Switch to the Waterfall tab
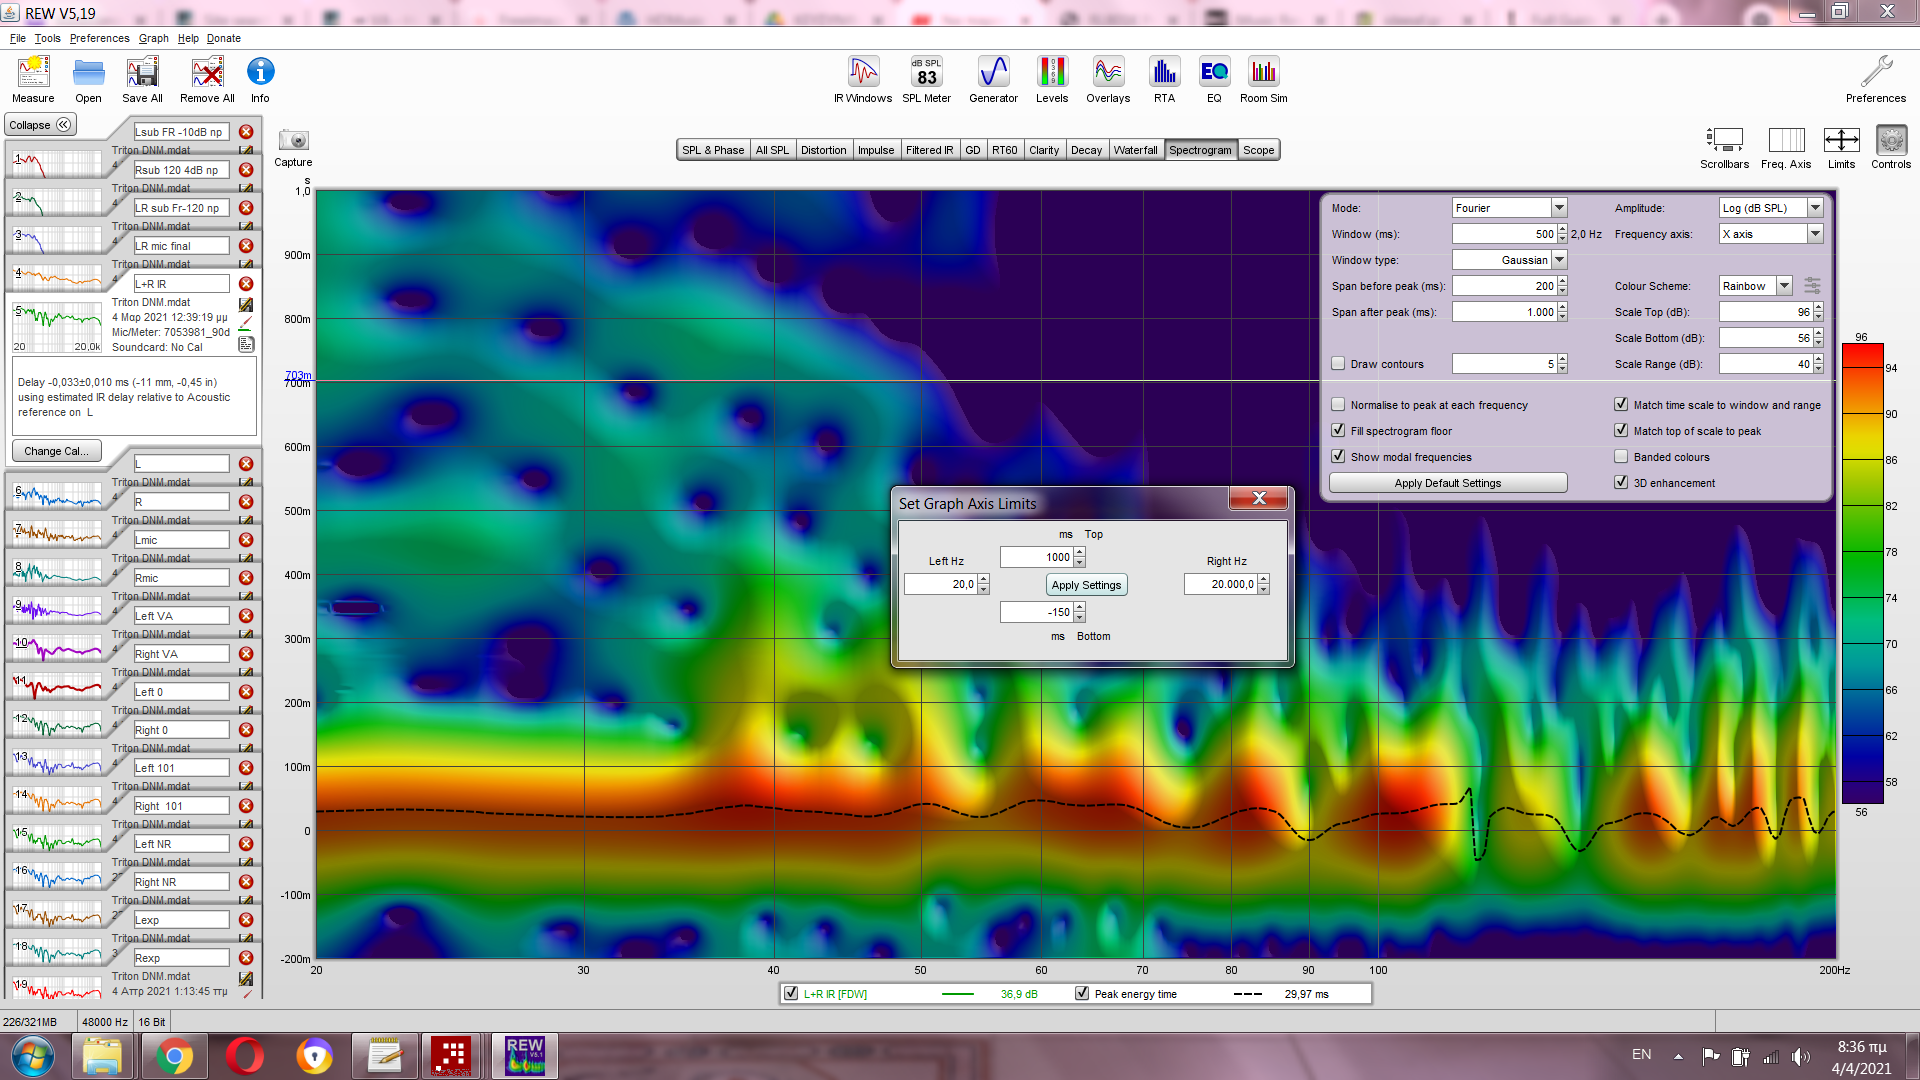This screenshot has width=1920, height=1080. [x=1135, y=150]
